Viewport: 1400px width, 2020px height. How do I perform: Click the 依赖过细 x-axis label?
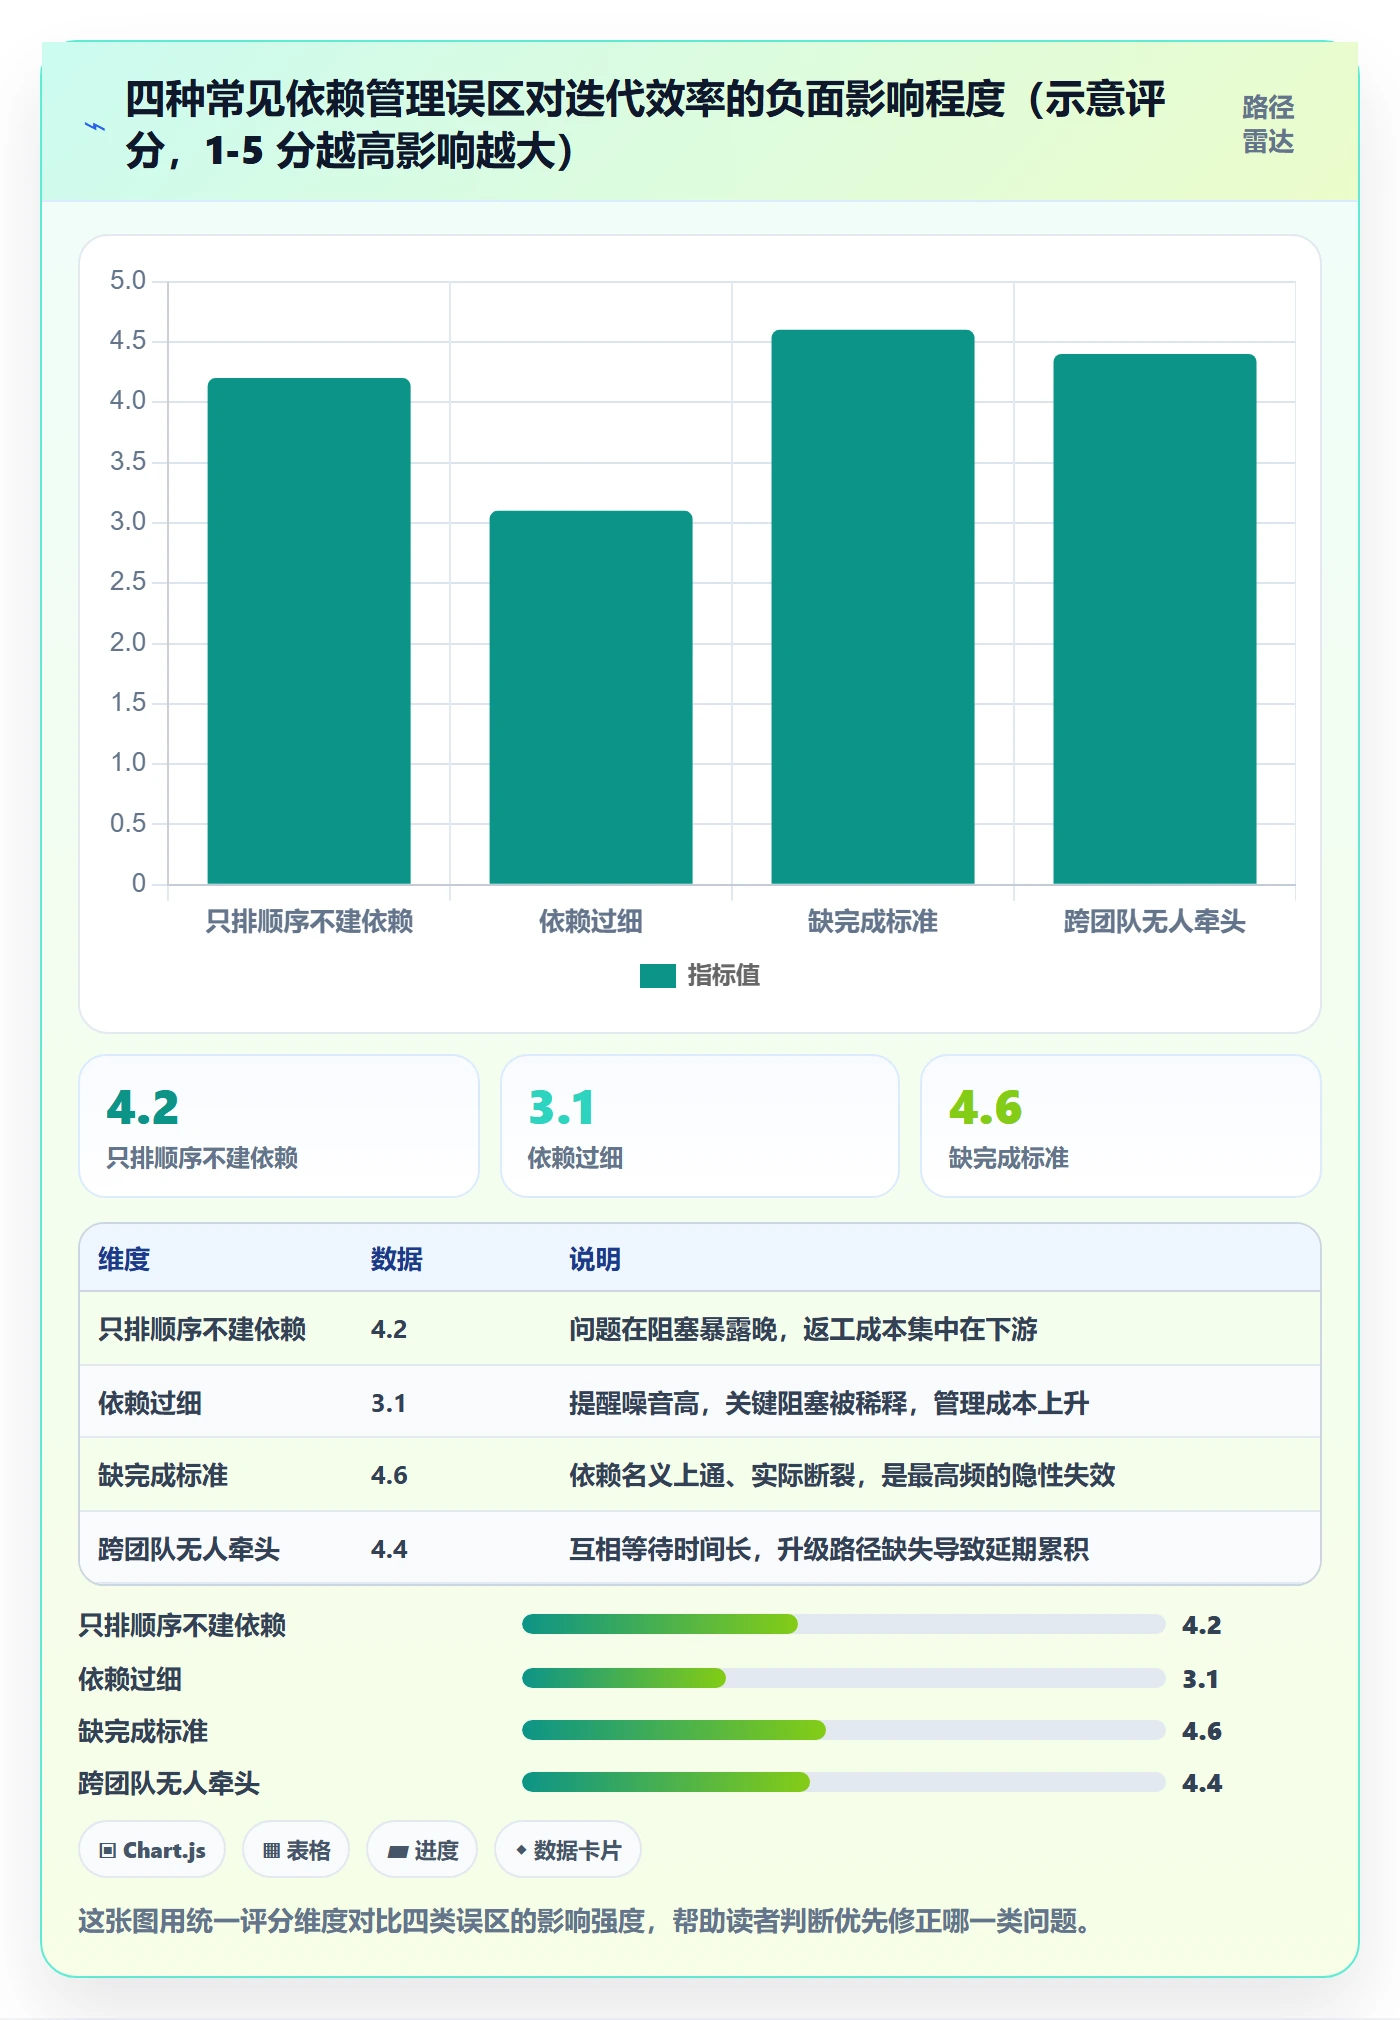tap(591, 921)
